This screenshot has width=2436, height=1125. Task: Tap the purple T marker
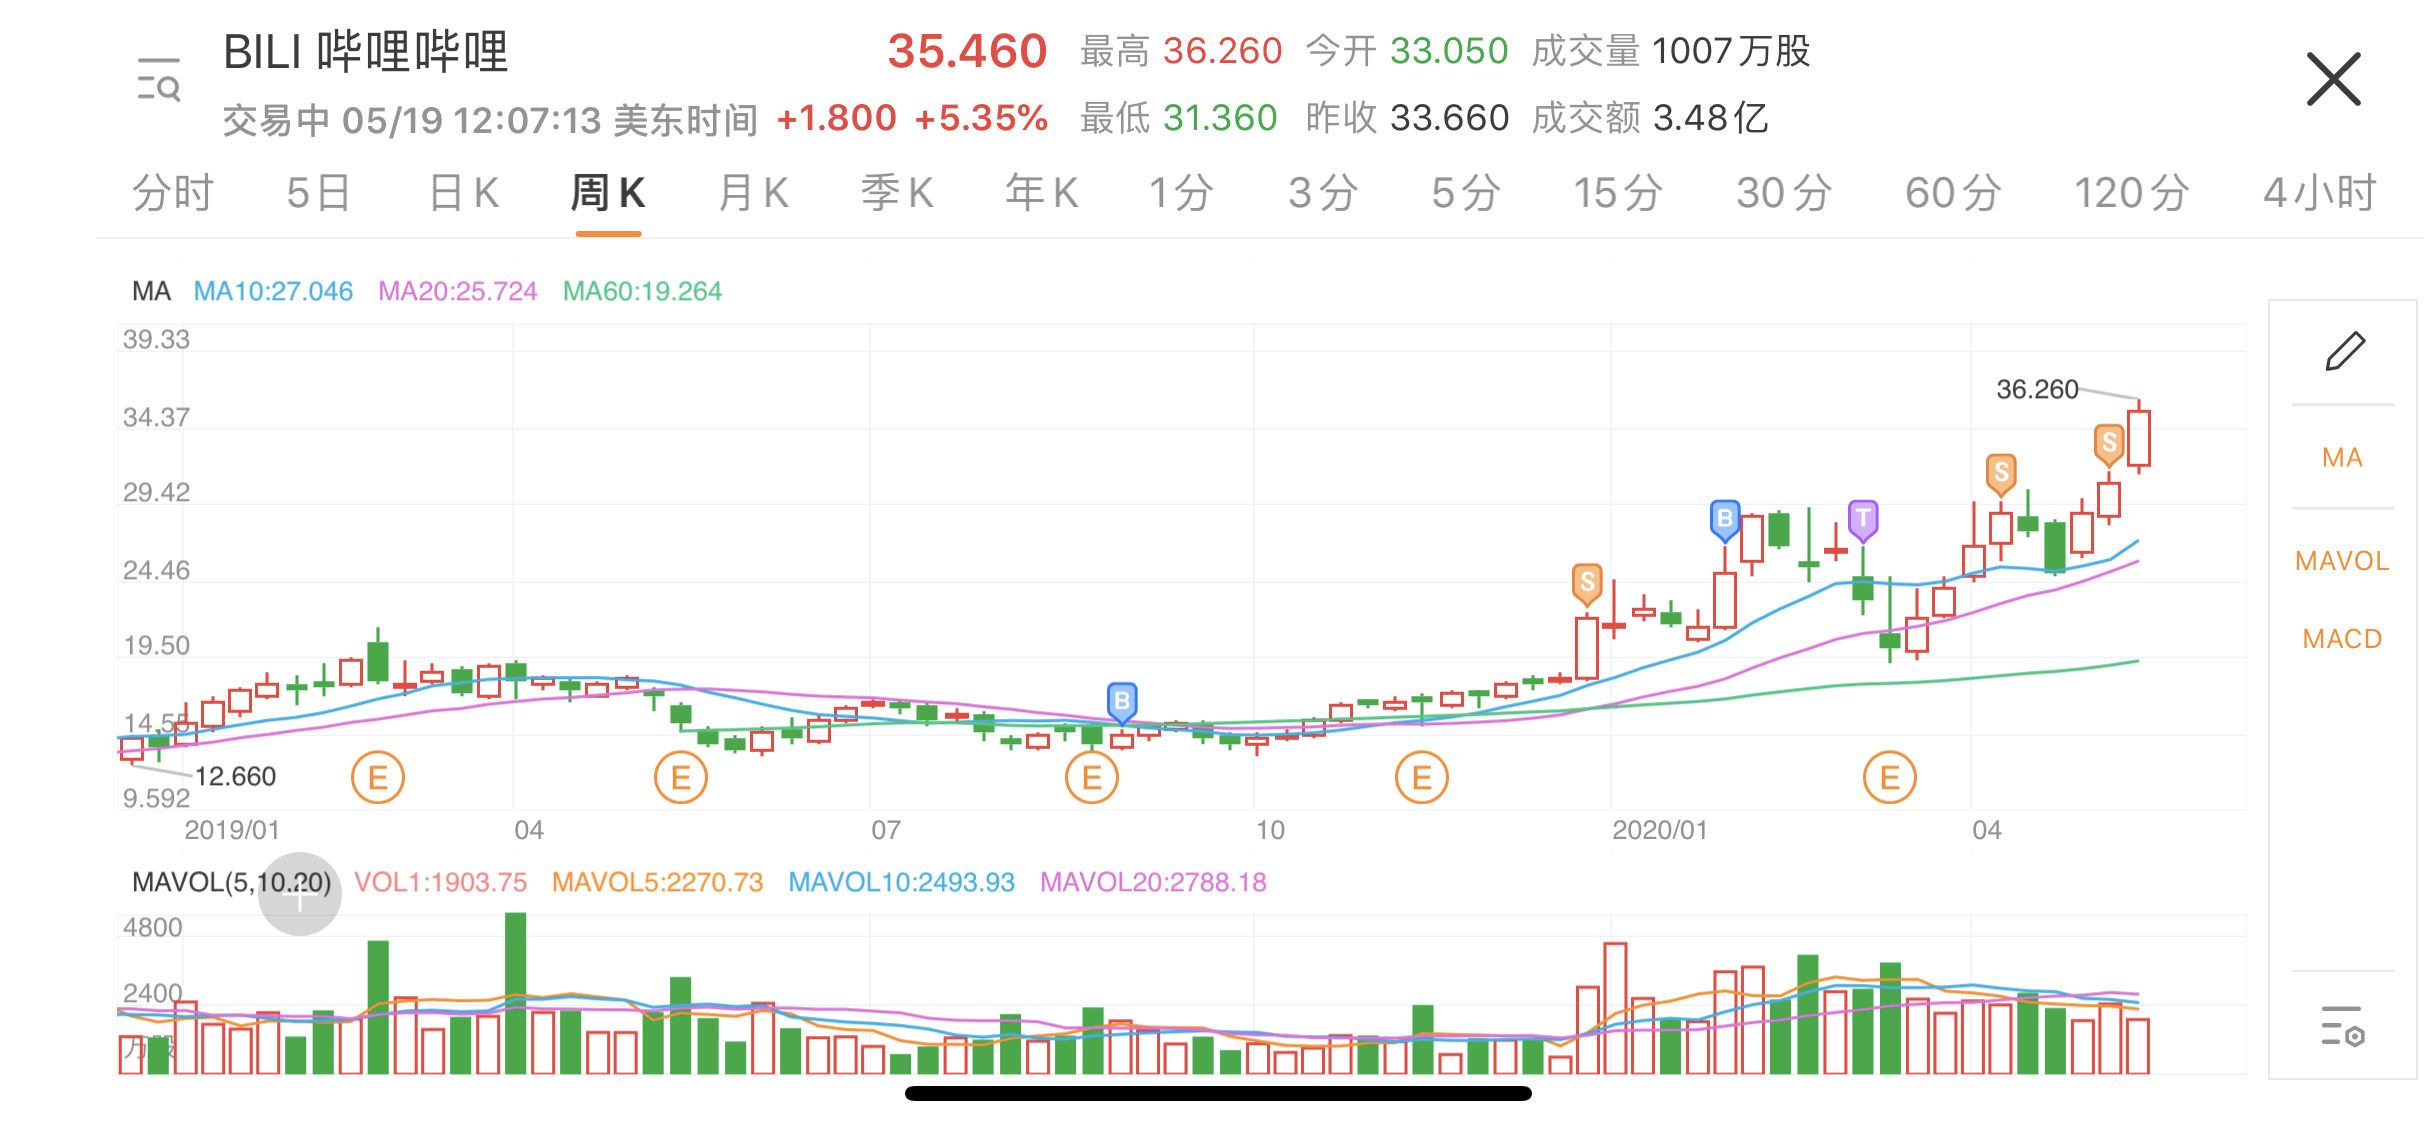(1863, 520)
